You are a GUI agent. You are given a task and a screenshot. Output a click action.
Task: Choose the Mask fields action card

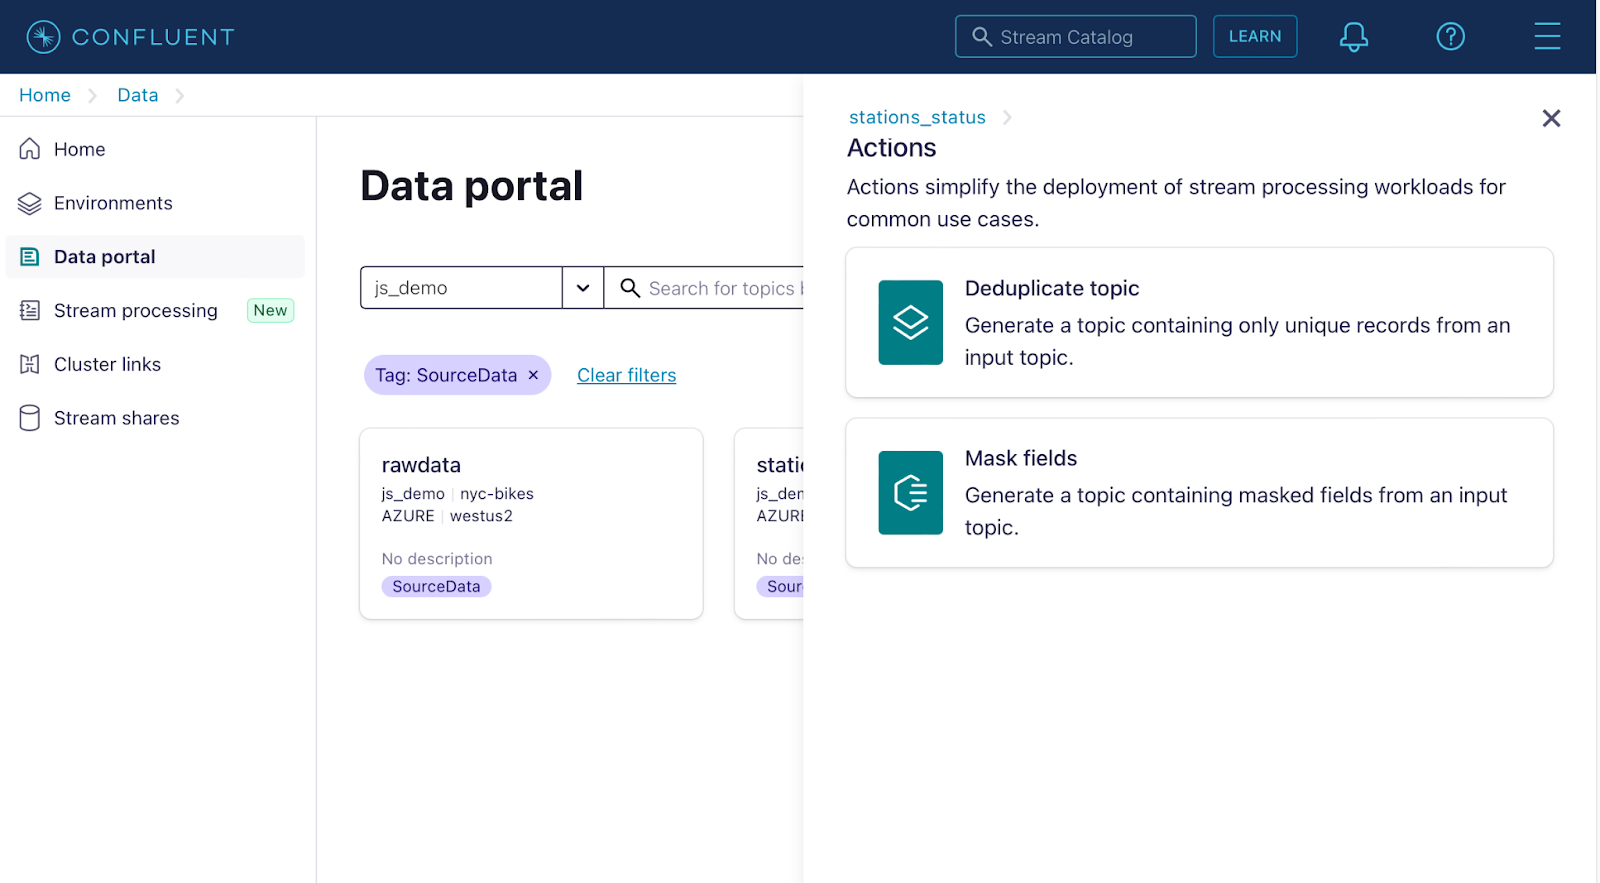tap(1199, 493)
